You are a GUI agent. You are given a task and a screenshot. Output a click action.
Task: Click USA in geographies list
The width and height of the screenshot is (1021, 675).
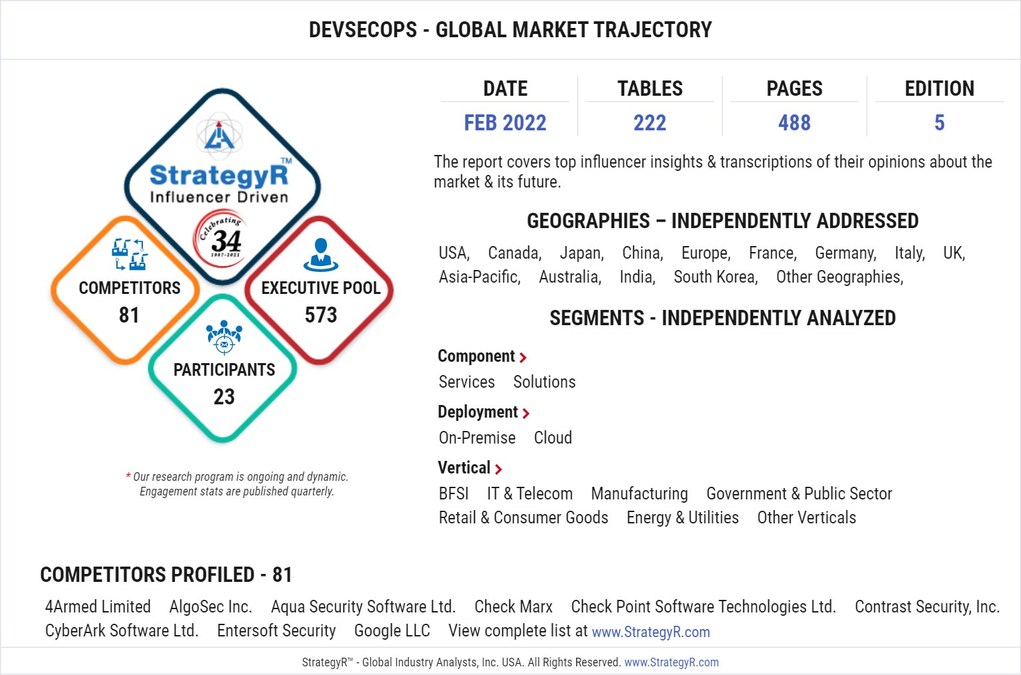pos(454,253)
